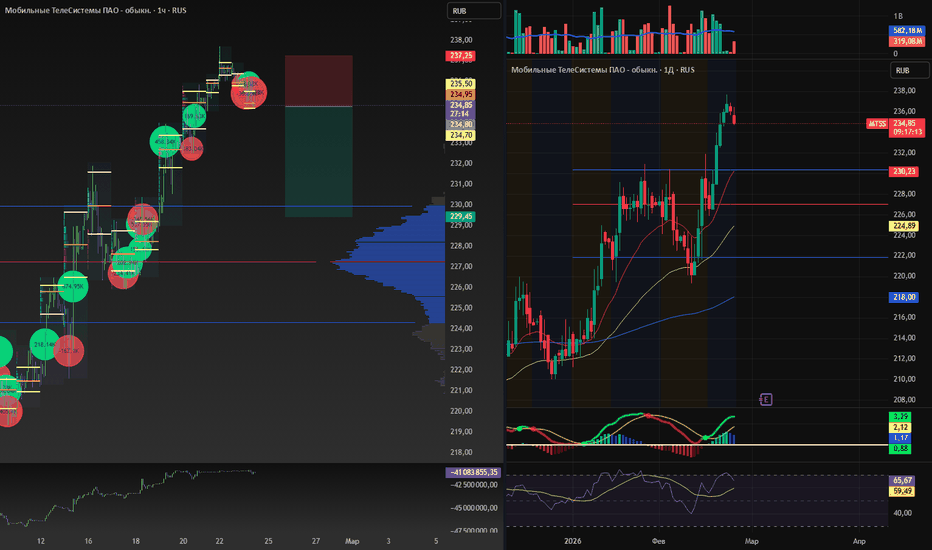Click the purple 234,85 current price label
Screen dimensions: 932x550
461,109
